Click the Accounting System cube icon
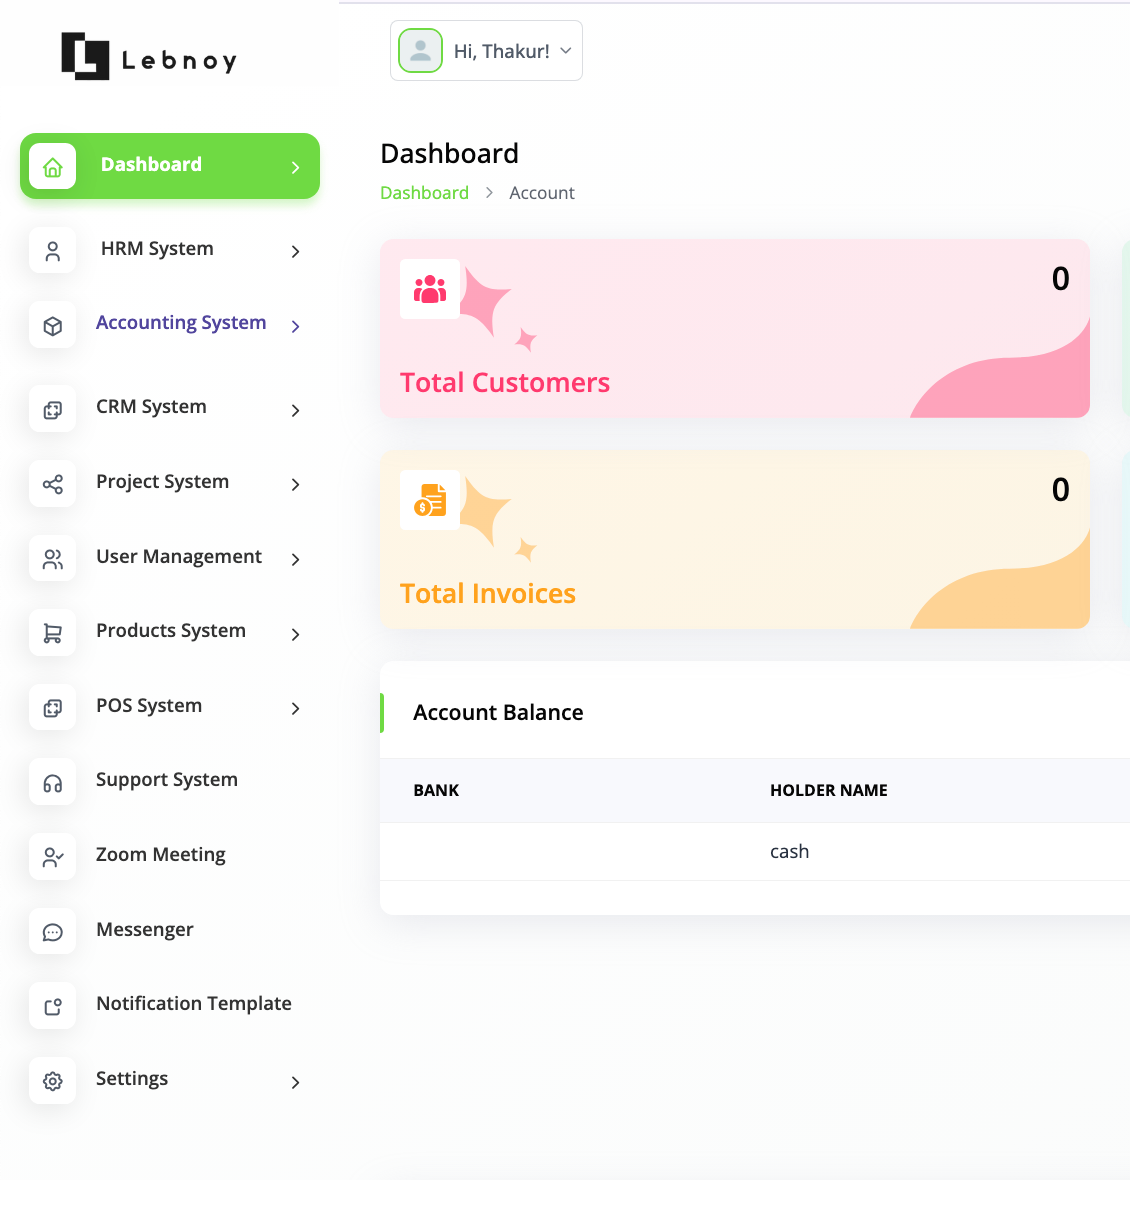Viewport: 1130px width, 1230px height. (53, 325)
